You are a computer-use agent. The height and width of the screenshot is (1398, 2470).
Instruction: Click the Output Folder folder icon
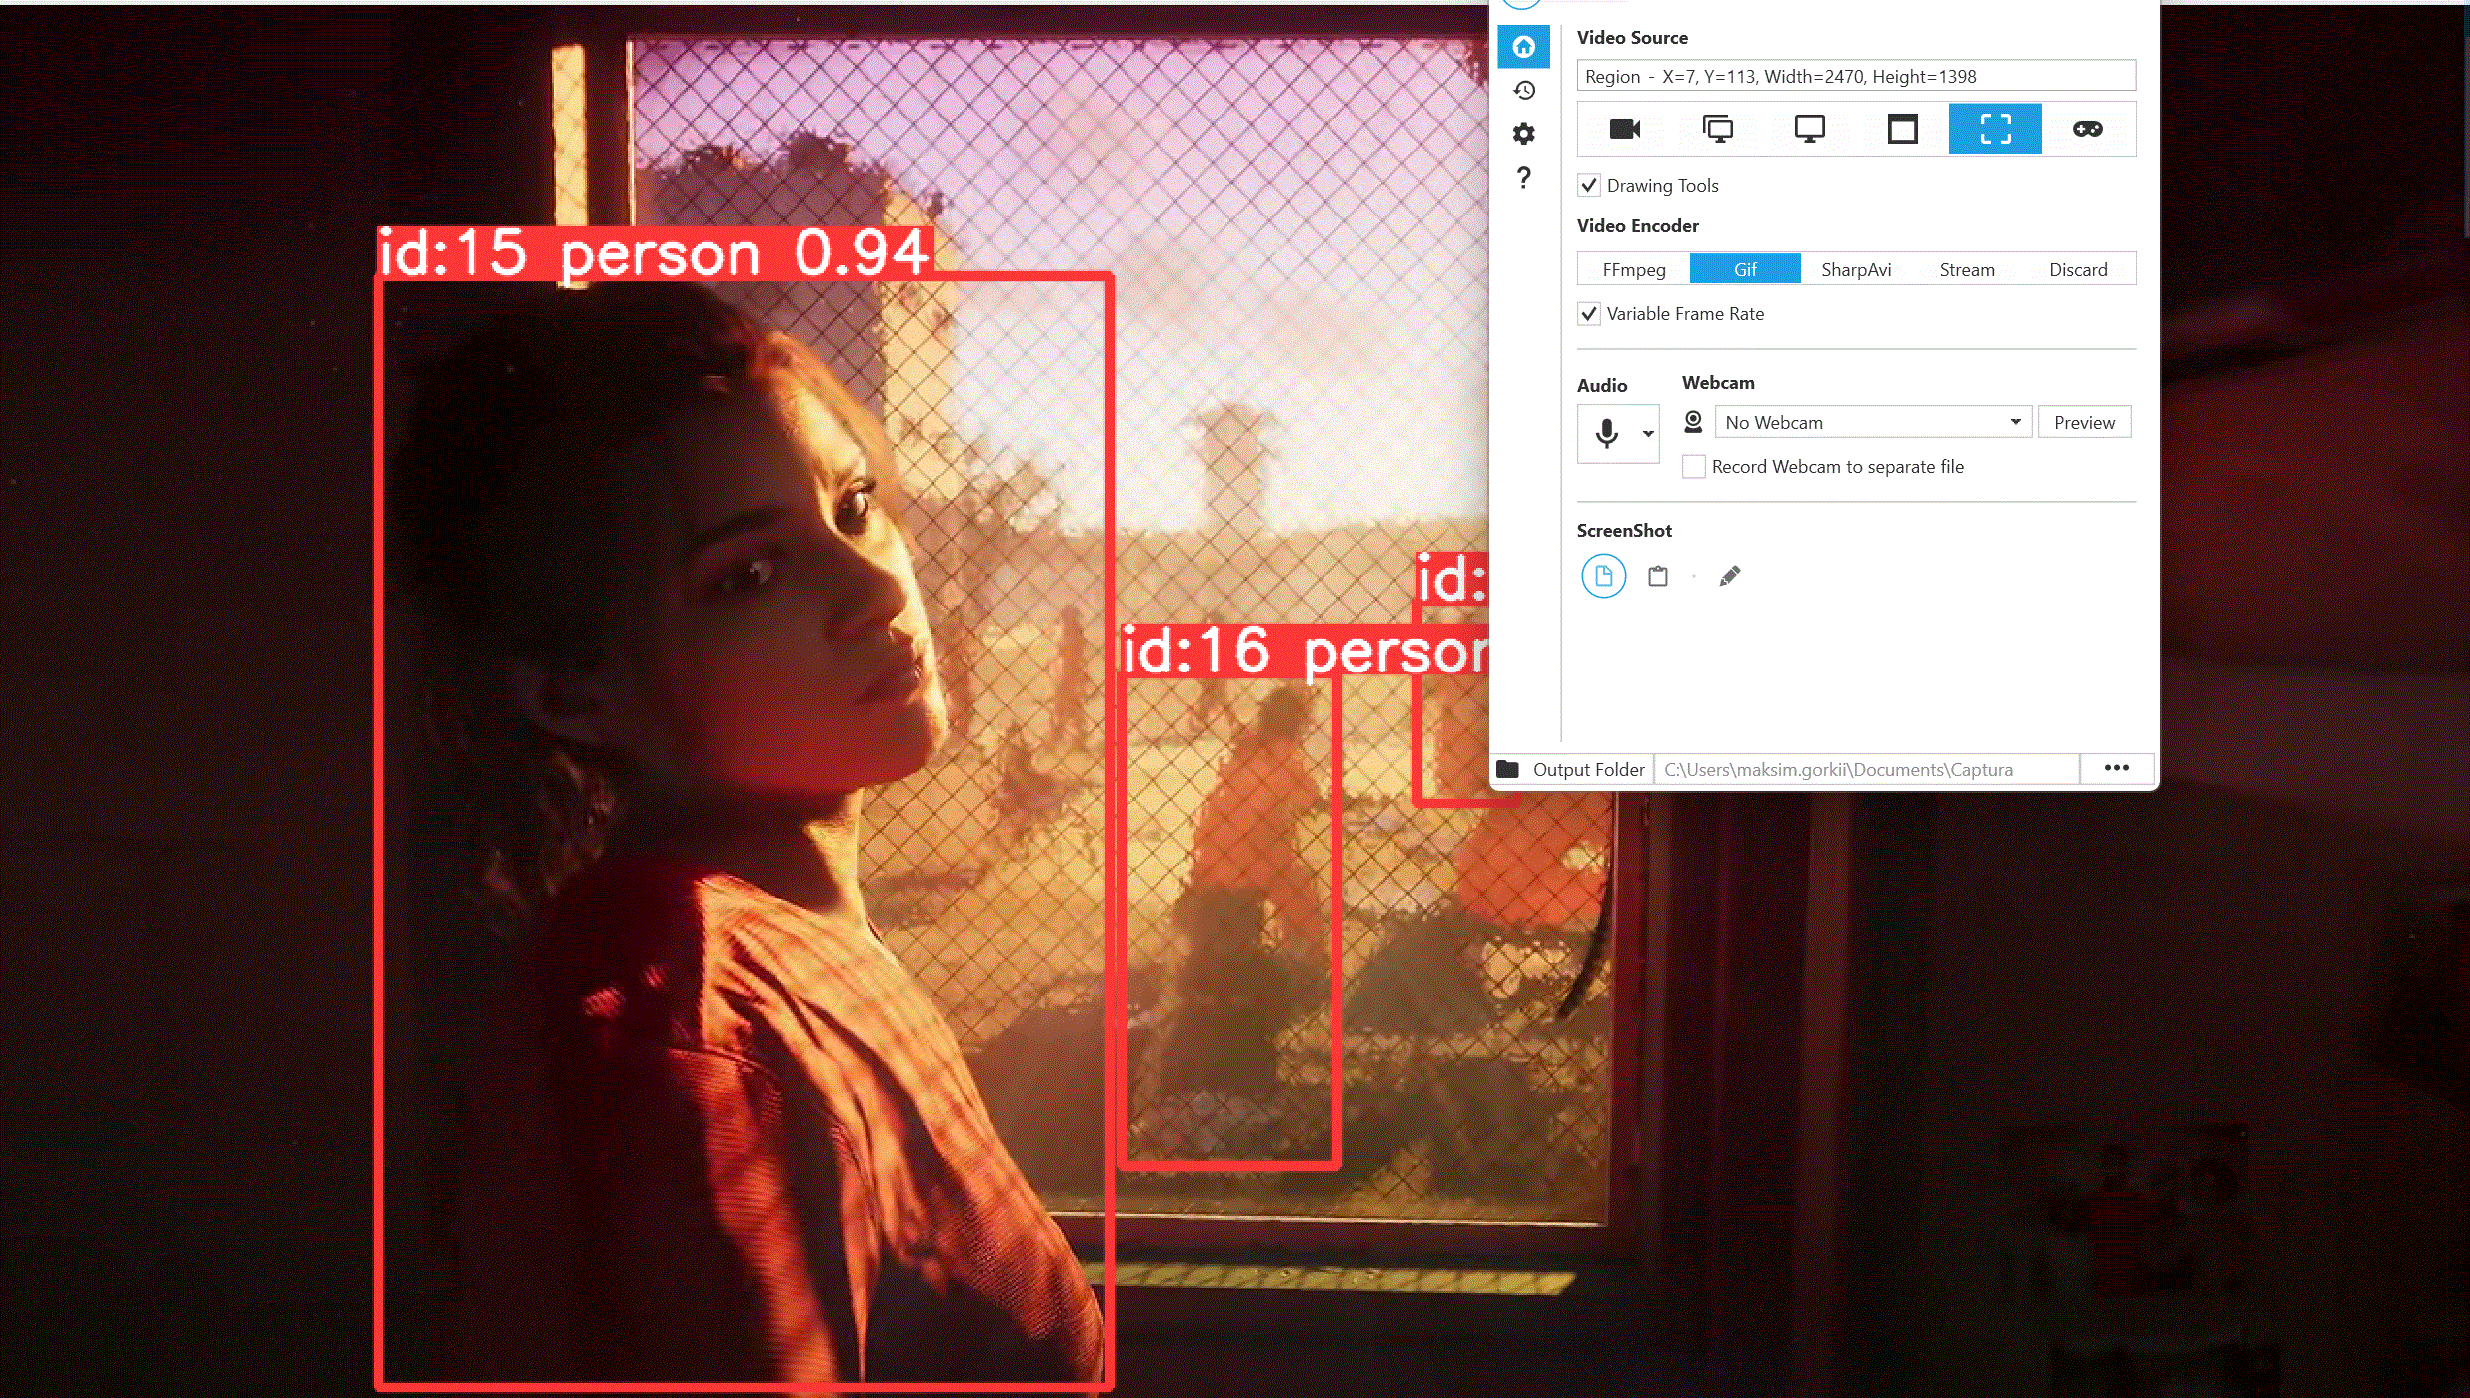(x=1508, y=769)
